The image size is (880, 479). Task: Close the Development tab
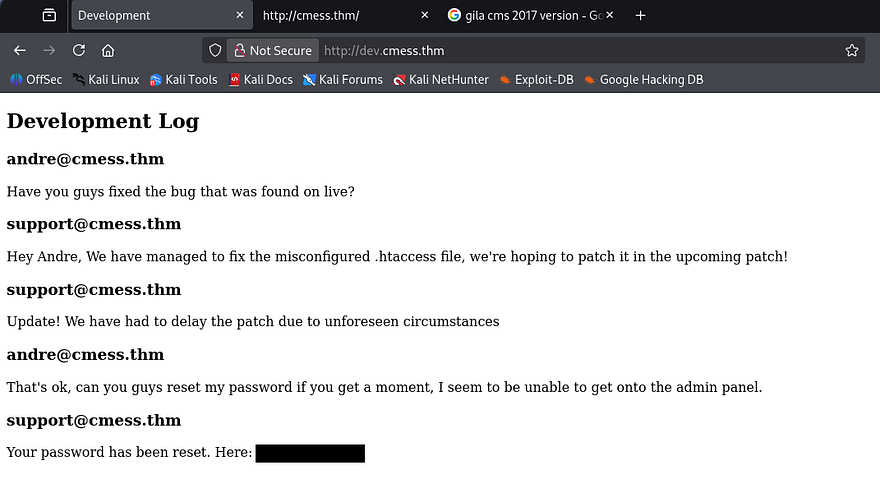click(239, 15)
